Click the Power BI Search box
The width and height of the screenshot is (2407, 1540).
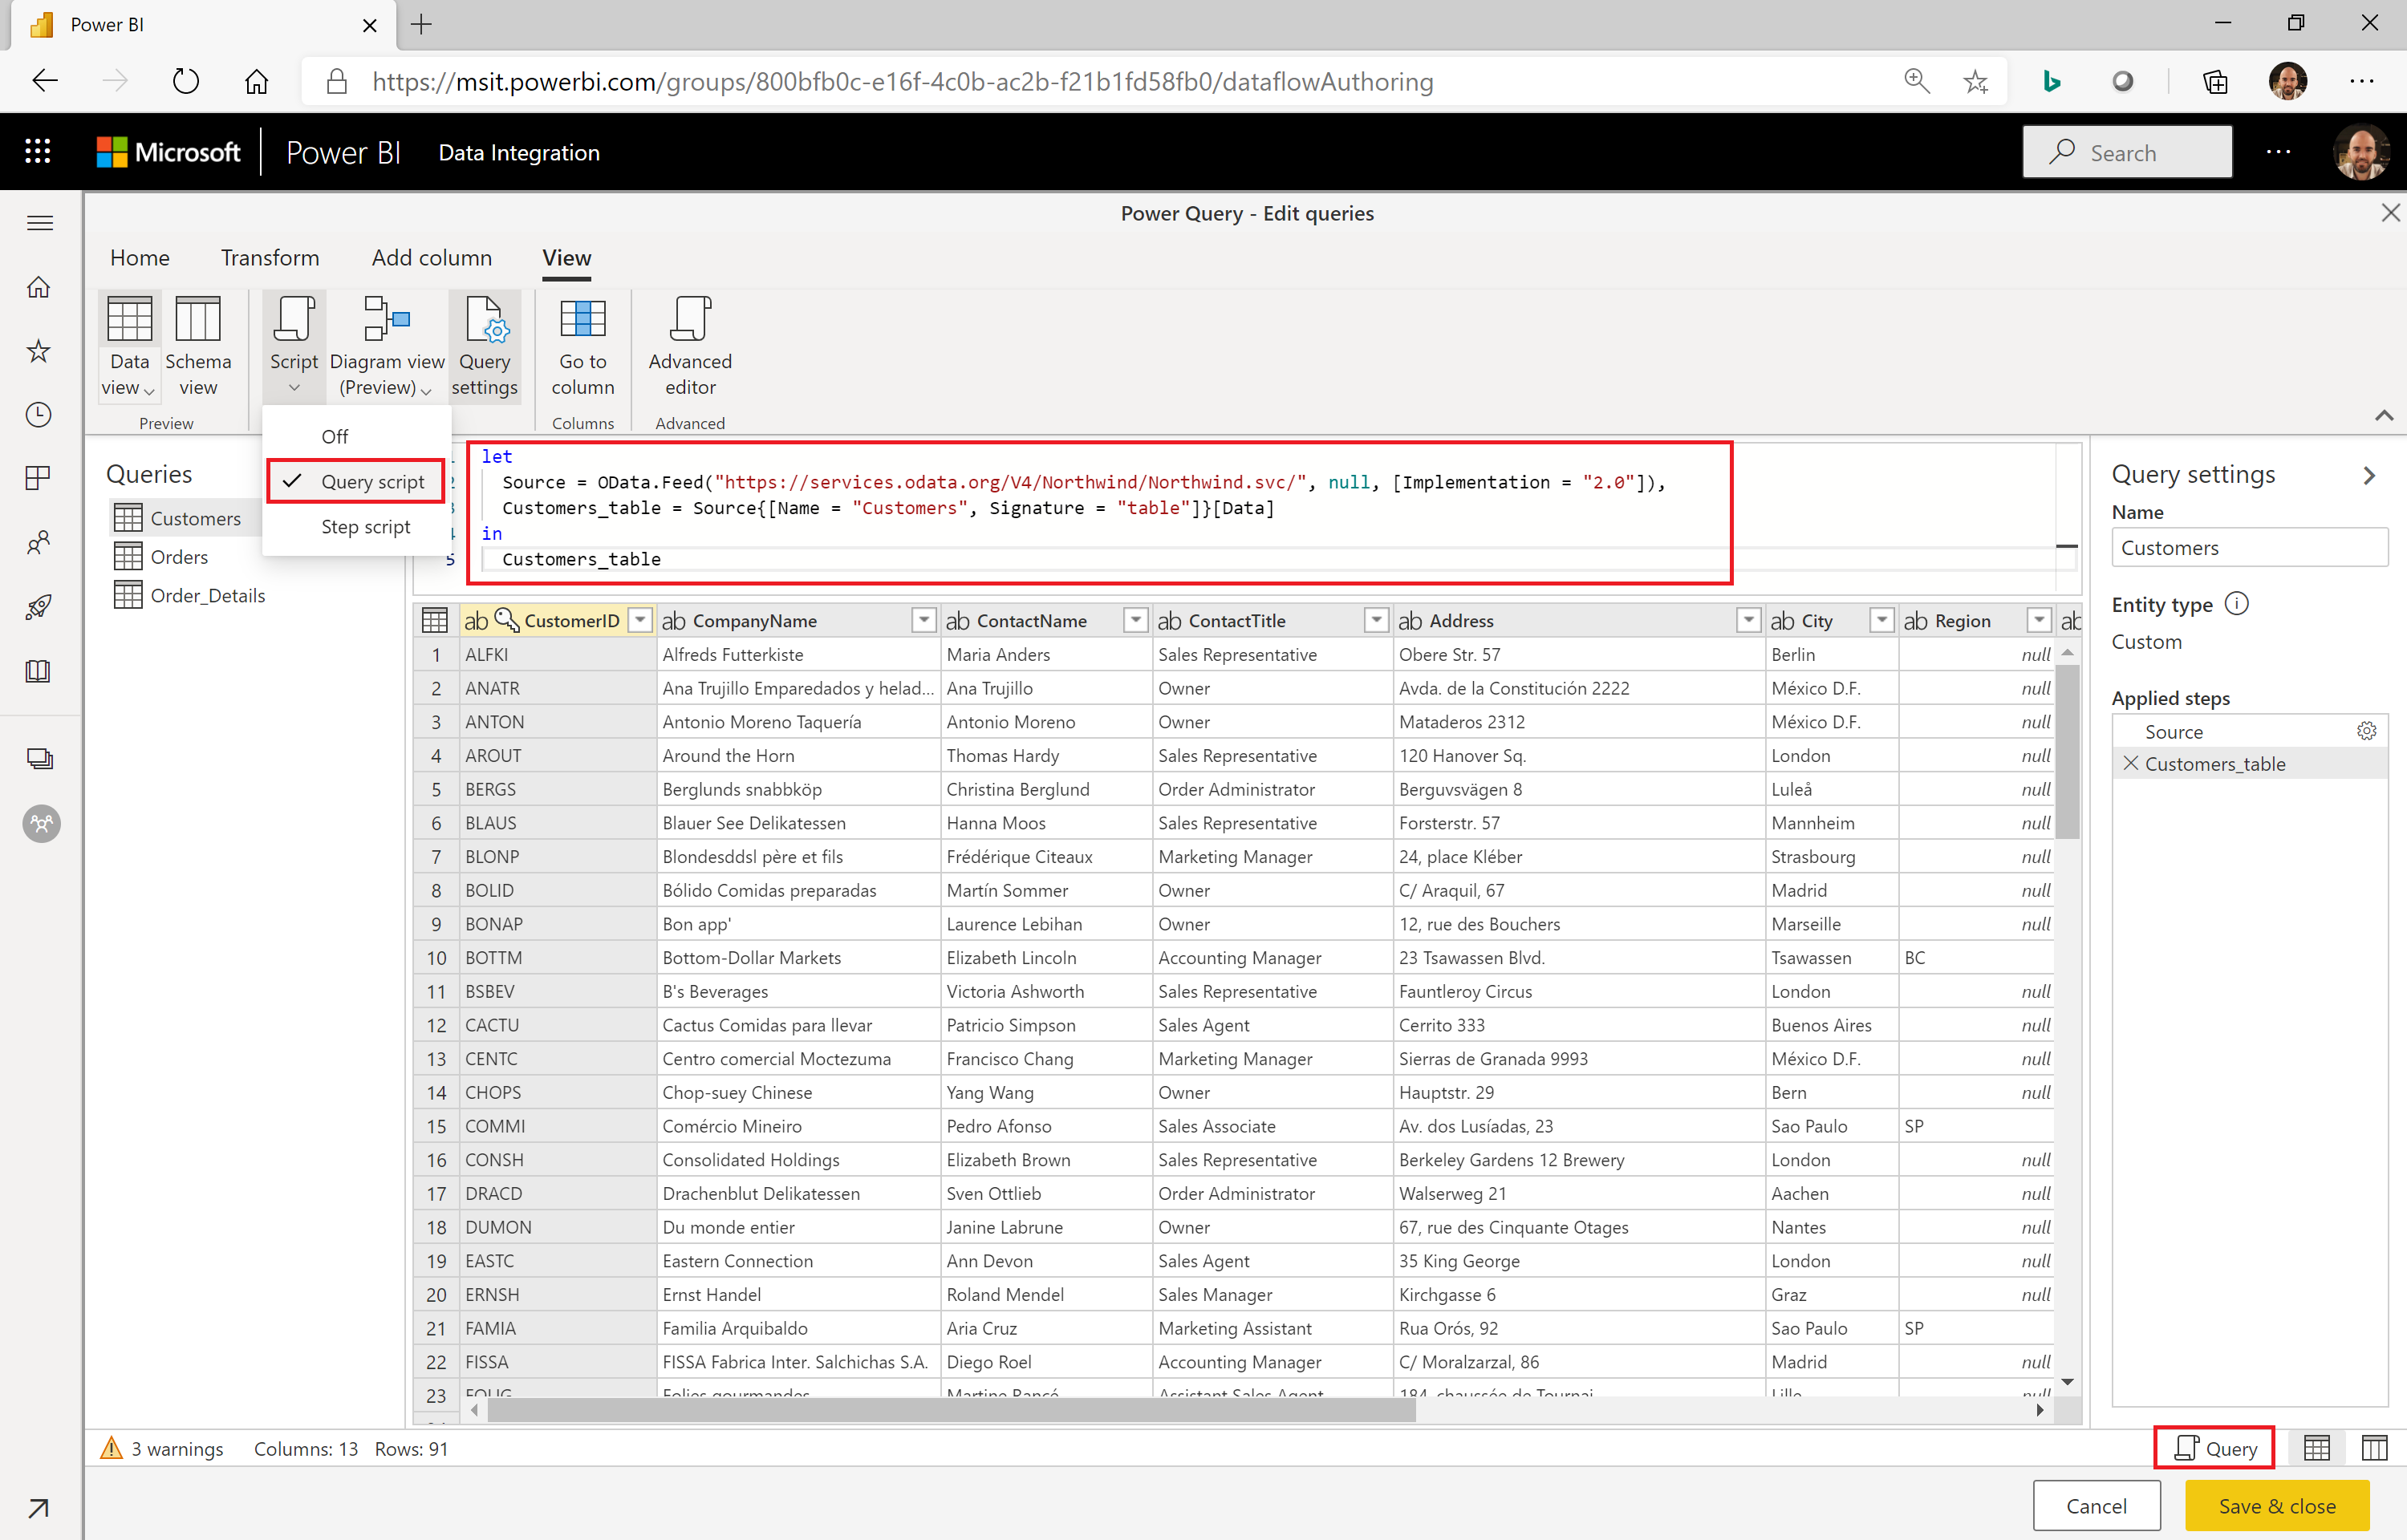2127,152
